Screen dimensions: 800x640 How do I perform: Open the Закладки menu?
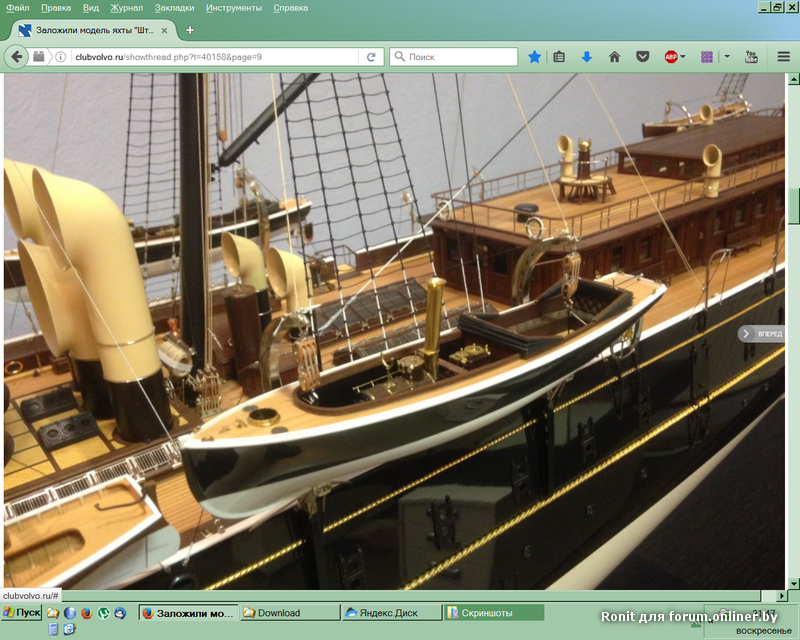[175, 7]
